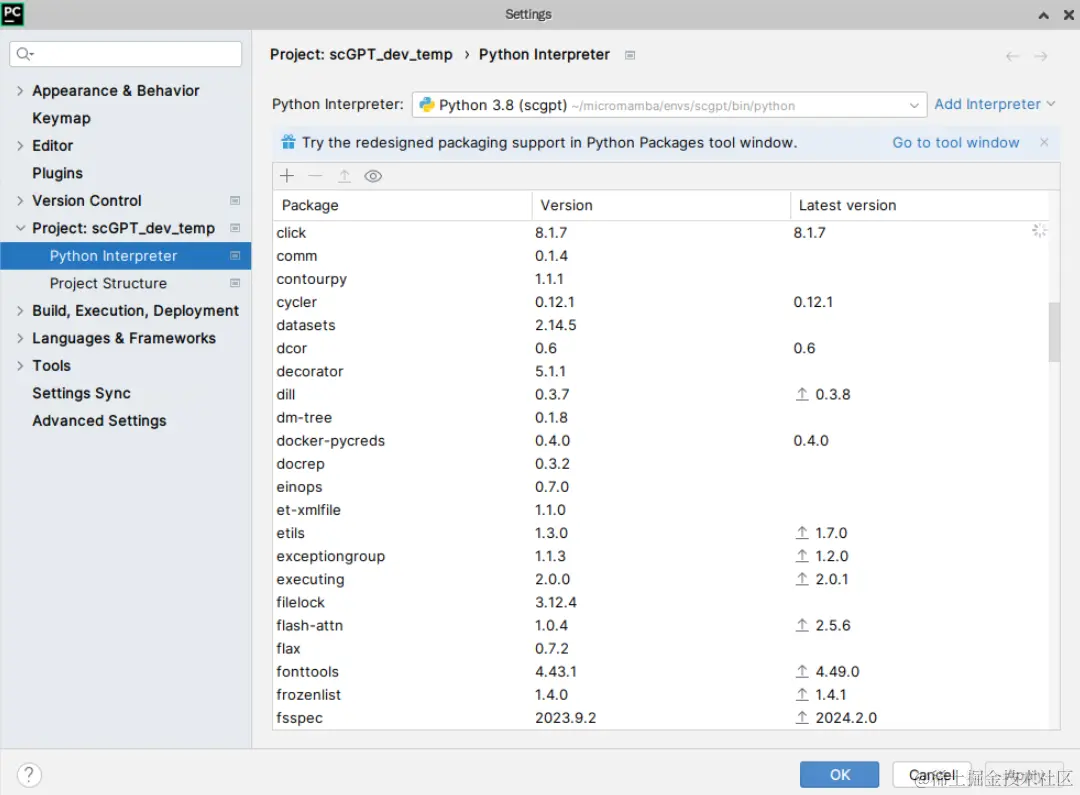The height and width of the screenshot is (795, 1080).
Task: Click the package list vertical scrollbar
Action: 1054,331
